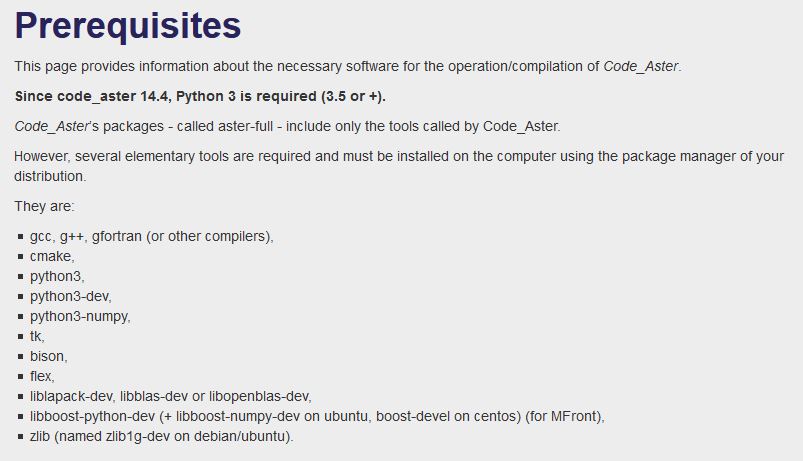Viewport: 803px width, 461px height.
Task: Click the tk list item
Action: point(37,336)
